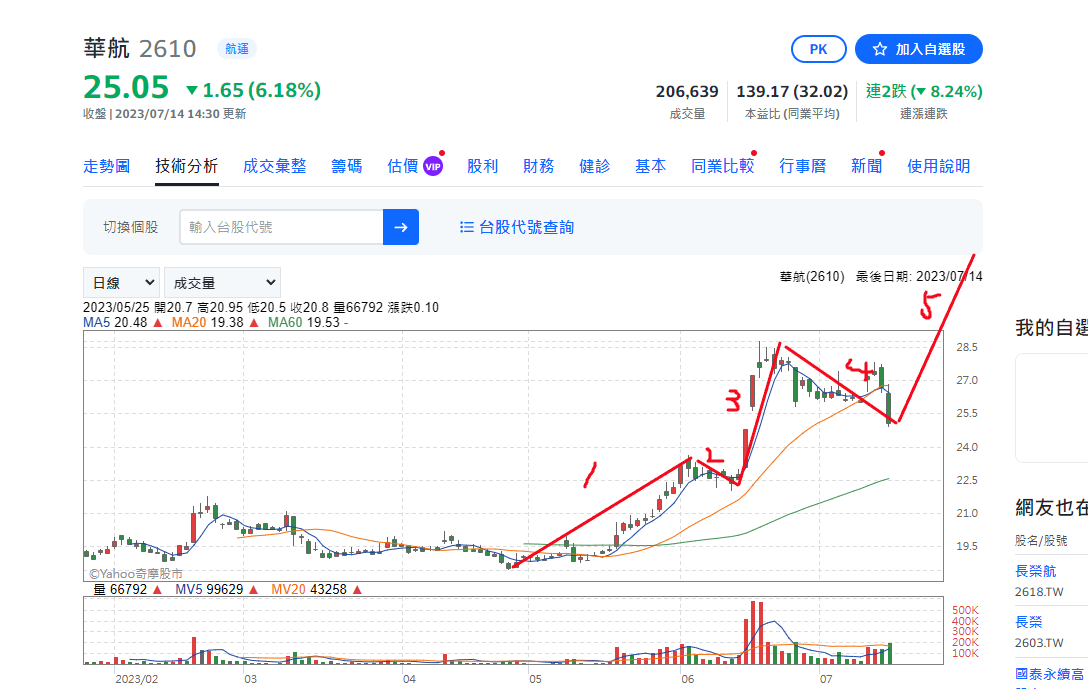The height and width of the screenshot is (689, 1088).
Task: Switch to 同業比較 tab
Action: (722, 167)
